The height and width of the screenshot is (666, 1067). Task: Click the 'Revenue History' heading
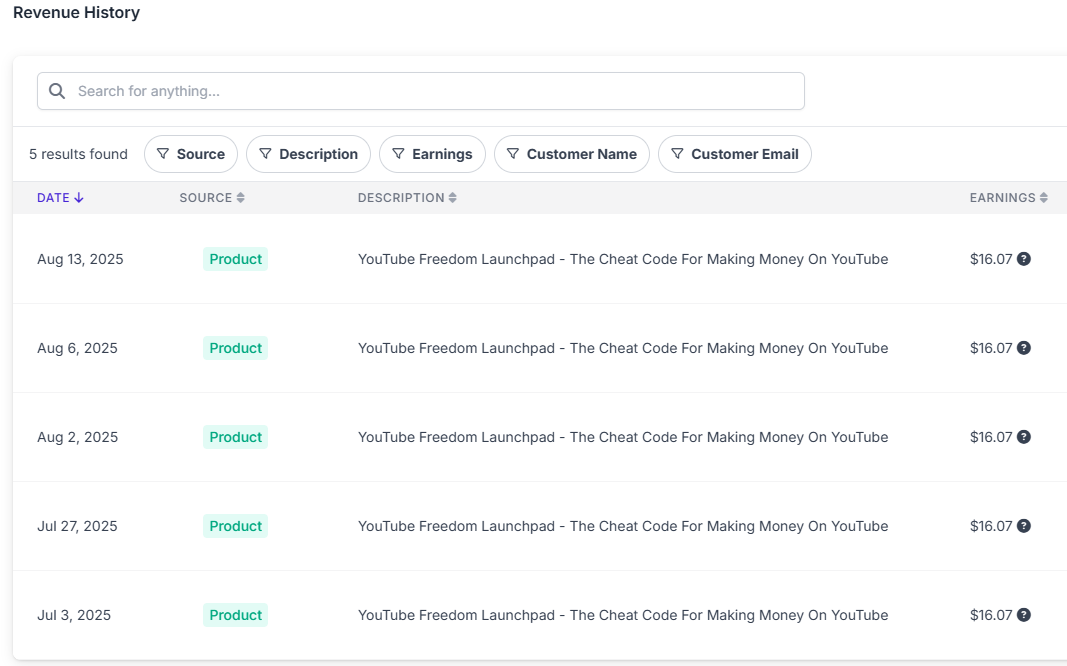[x=76, y=13]
